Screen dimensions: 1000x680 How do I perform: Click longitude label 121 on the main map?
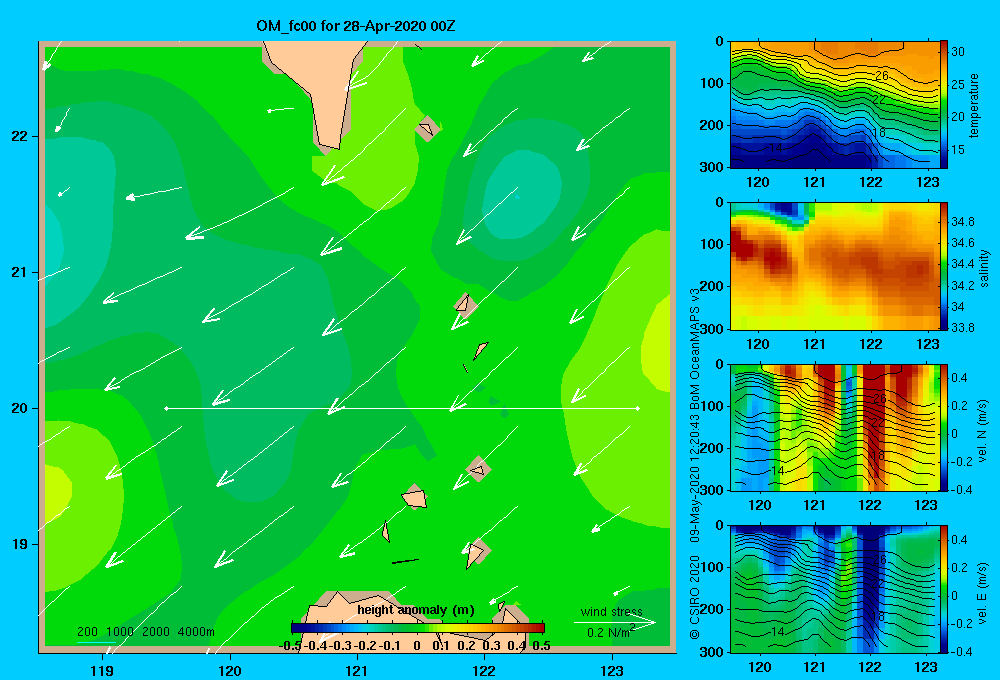[x=357, y=670]
